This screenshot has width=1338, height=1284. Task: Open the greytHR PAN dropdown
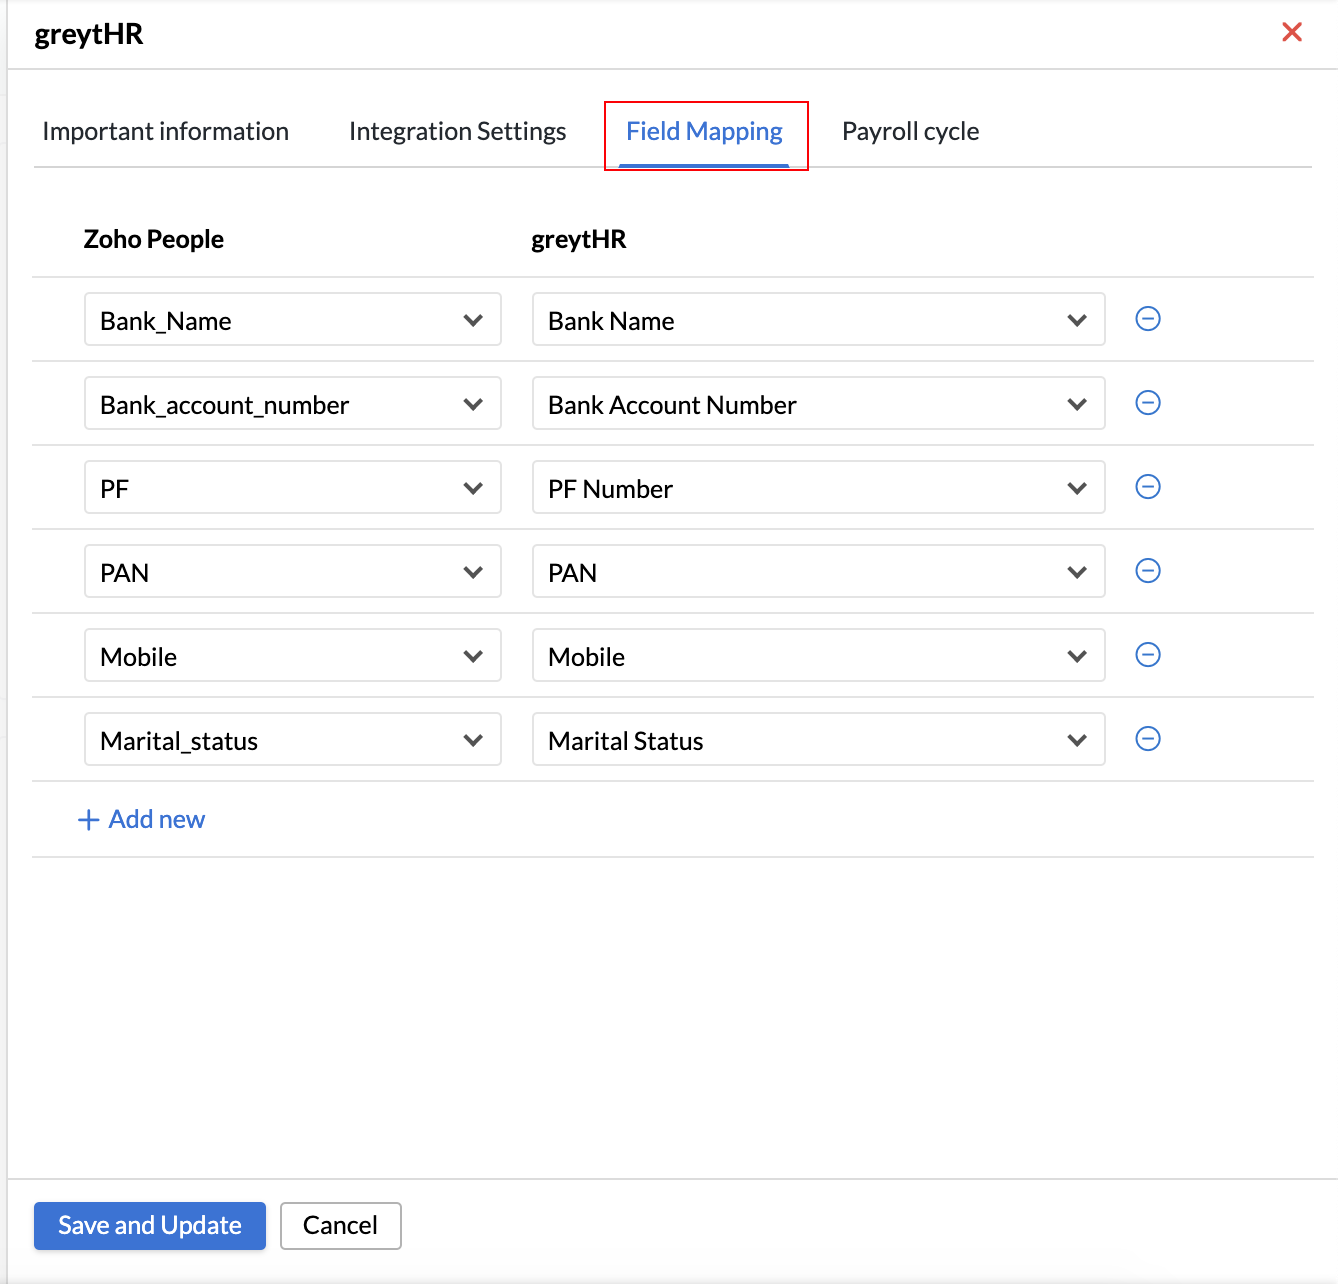tap(819, 572)
